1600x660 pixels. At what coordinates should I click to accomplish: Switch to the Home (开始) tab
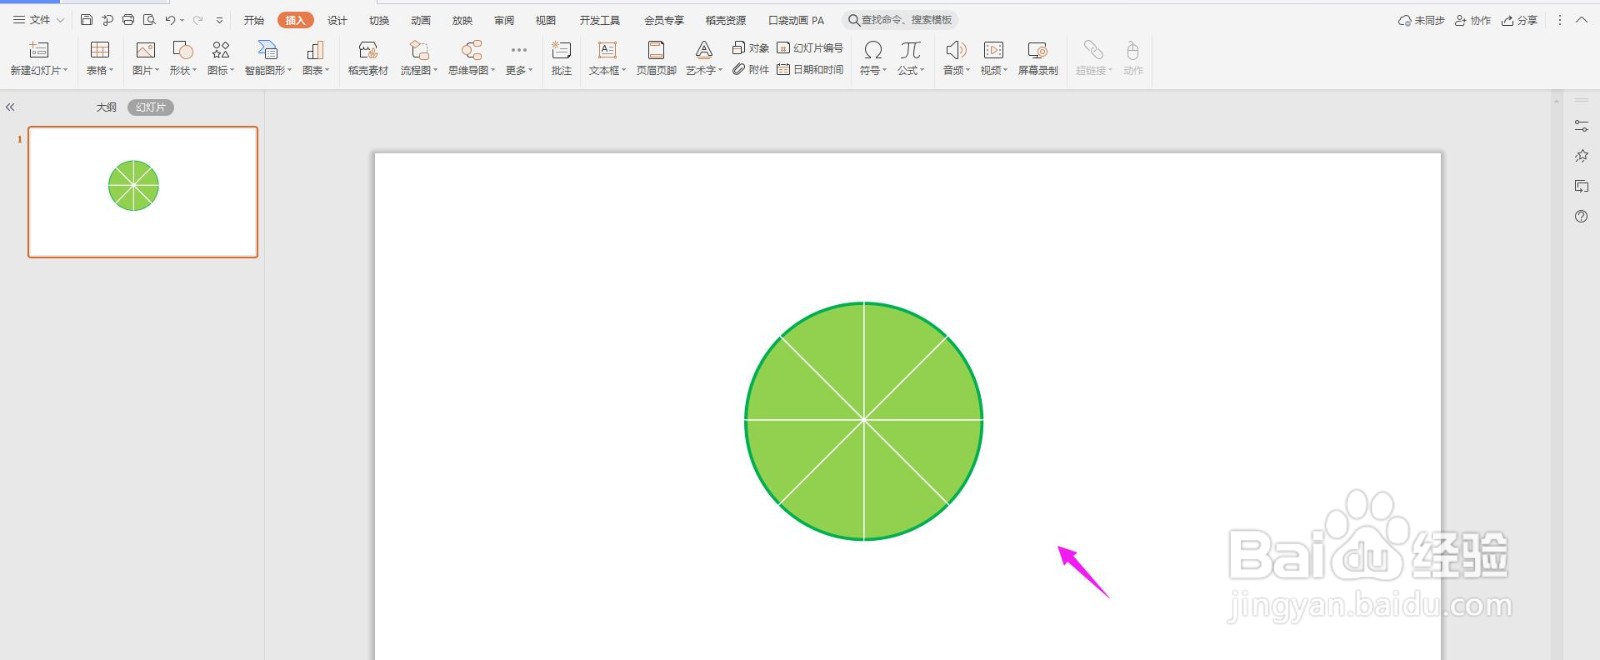[254, 20]
